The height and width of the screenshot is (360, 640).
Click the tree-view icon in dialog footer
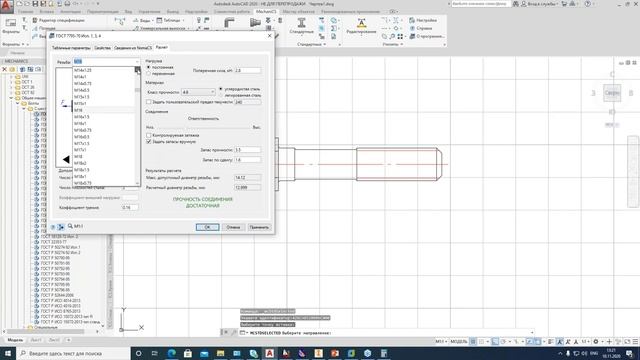[x=61, y=227]
